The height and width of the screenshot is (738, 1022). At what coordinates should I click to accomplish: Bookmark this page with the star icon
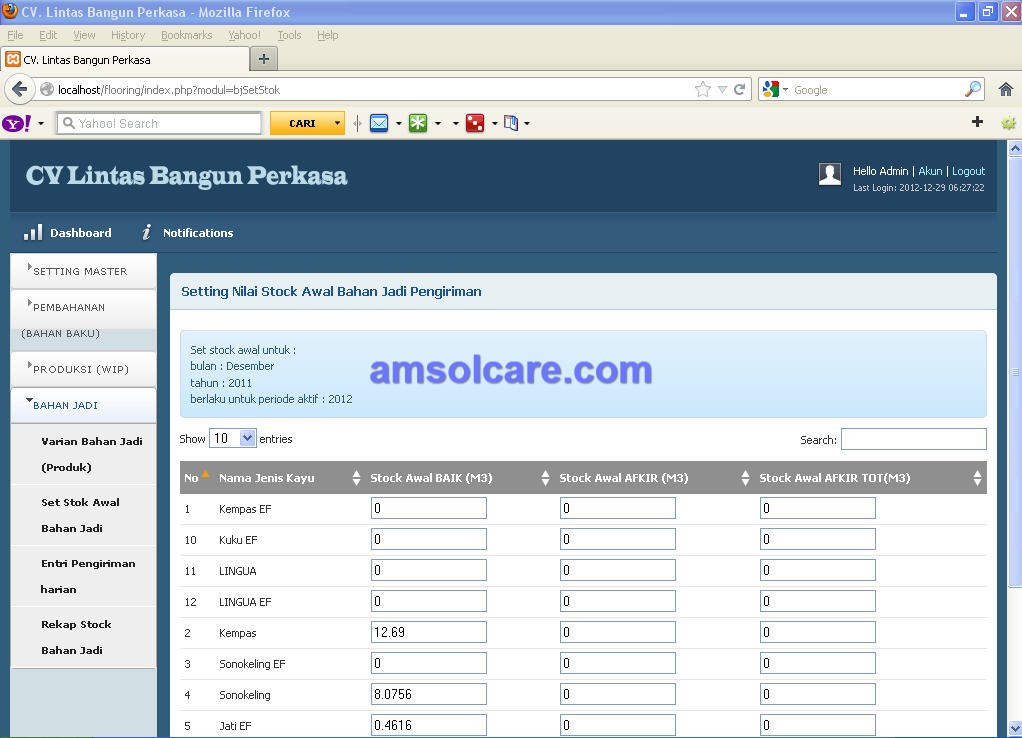point(703,89)
